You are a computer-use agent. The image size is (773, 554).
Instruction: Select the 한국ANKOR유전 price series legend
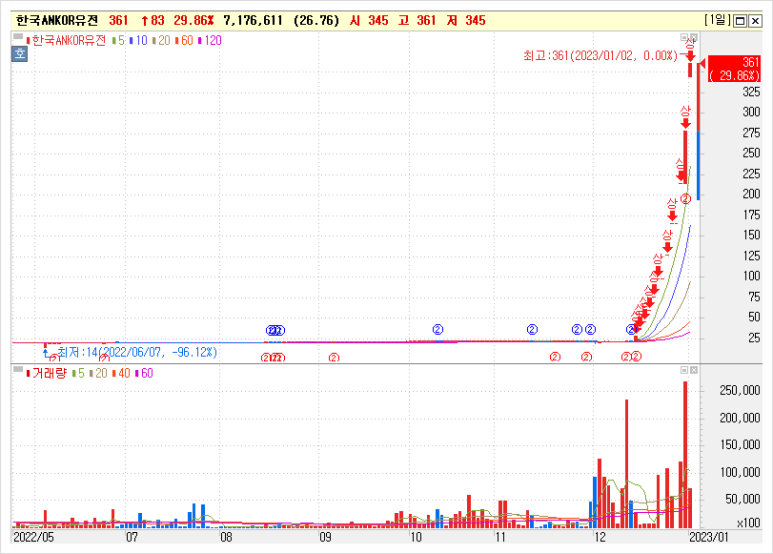pos(66,40)
